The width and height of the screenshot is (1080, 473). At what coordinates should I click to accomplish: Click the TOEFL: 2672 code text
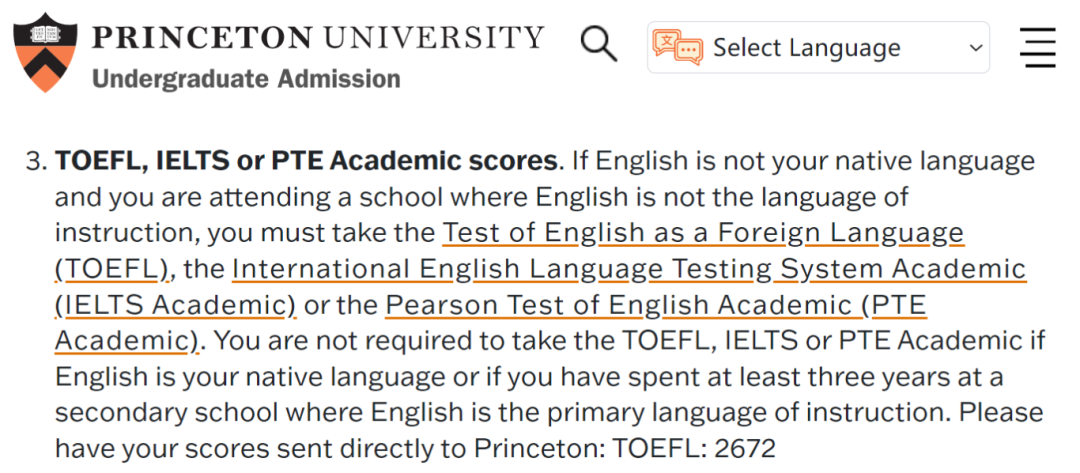pyautogui.click(x=694, y=450)
